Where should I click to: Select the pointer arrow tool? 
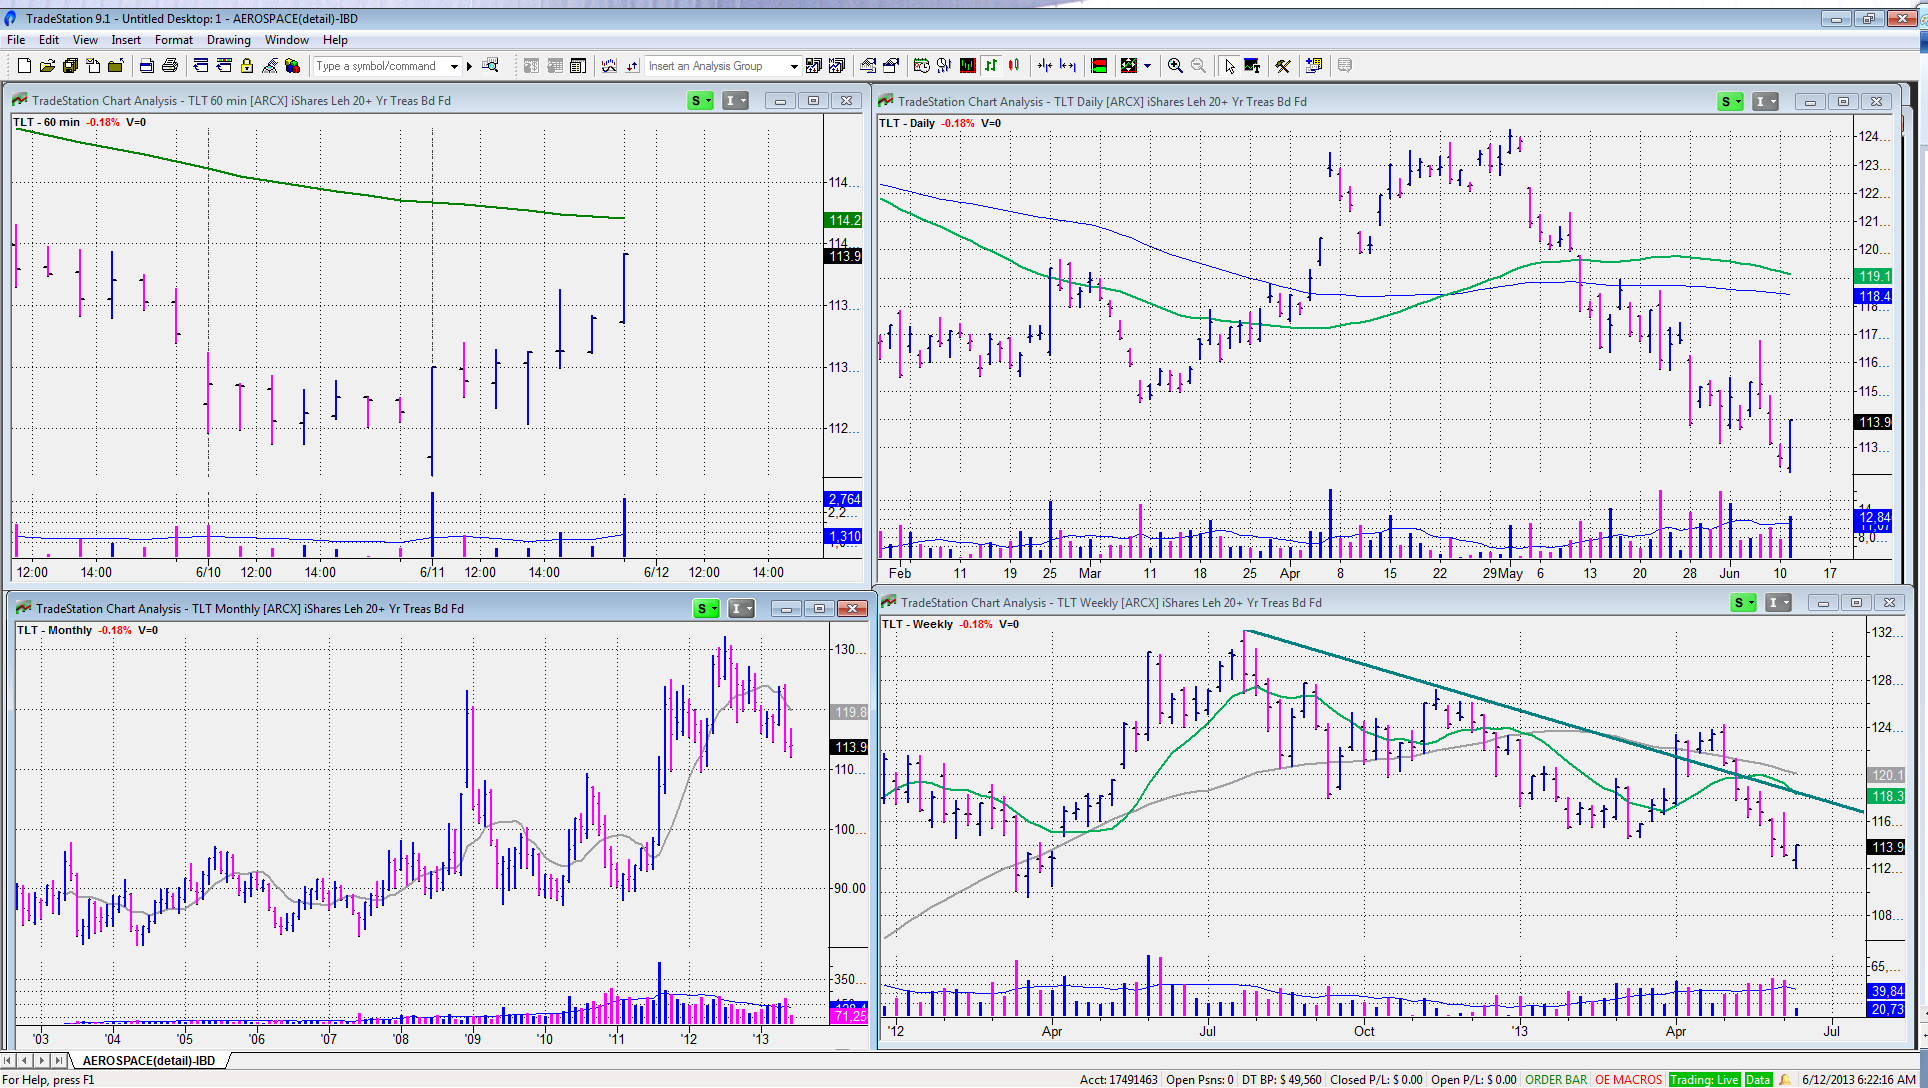(1229, 65)
